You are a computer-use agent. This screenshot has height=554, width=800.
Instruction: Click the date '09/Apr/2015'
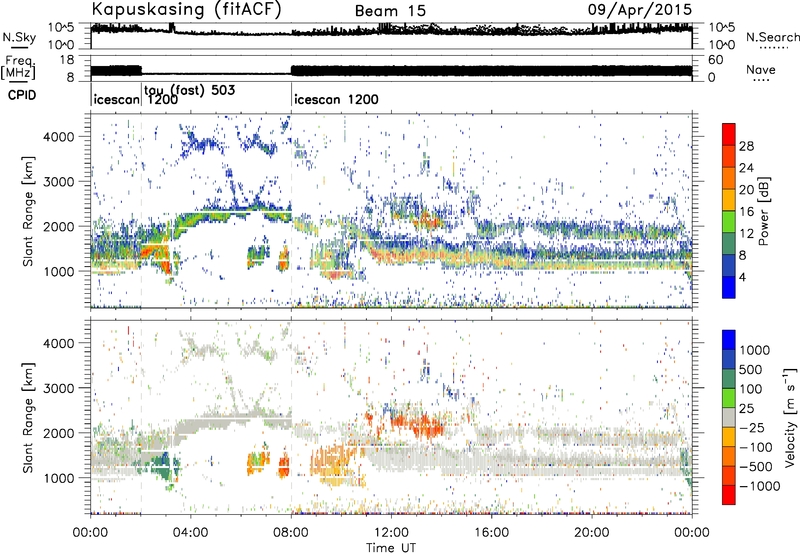point(640,10)
